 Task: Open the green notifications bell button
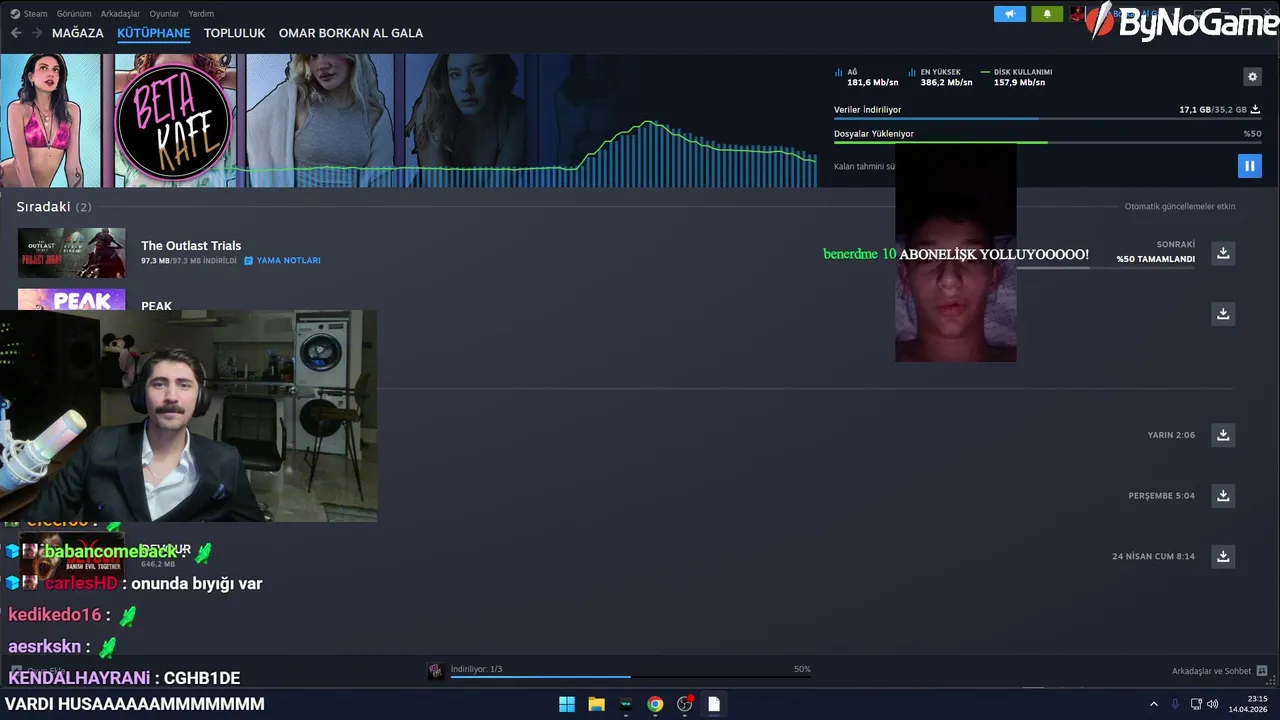click(1047, 14)
